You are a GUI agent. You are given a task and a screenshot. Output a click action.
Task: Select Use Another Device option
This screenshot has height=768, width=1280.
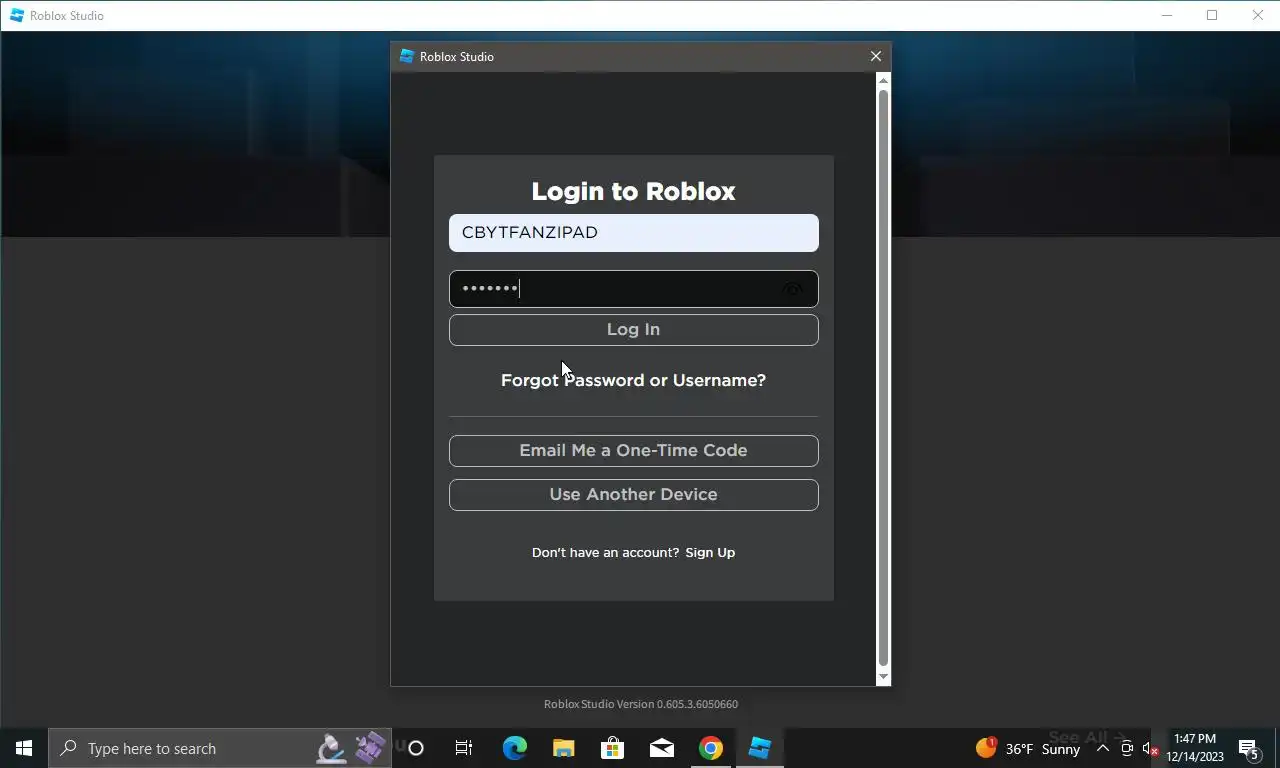pyautogui.click(x=633, y=495)
